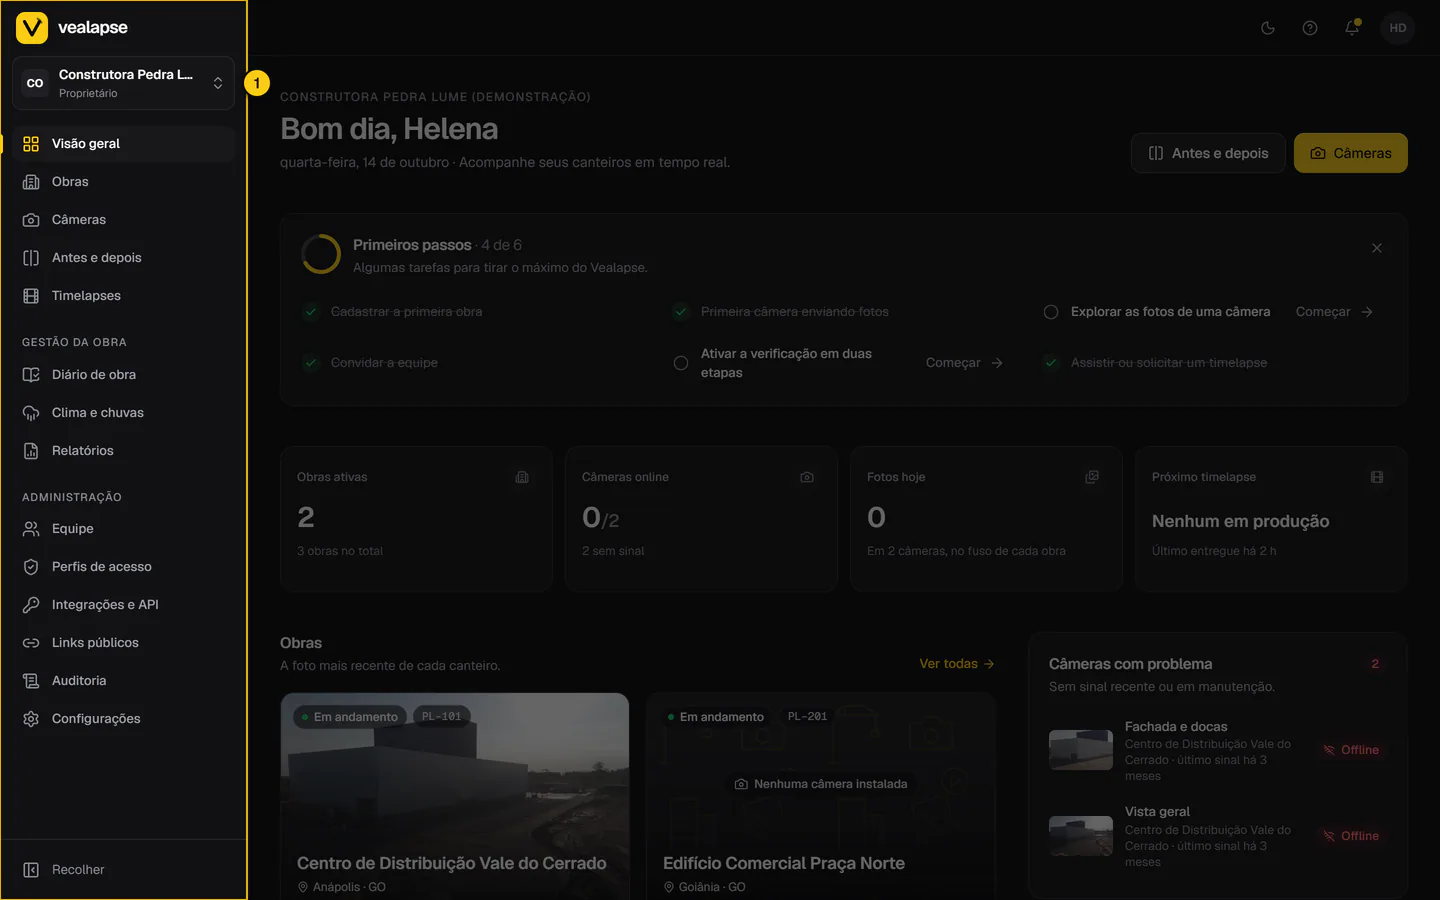
Task: Click Começar for verificação em duas etapas
Action: point(964,363)
